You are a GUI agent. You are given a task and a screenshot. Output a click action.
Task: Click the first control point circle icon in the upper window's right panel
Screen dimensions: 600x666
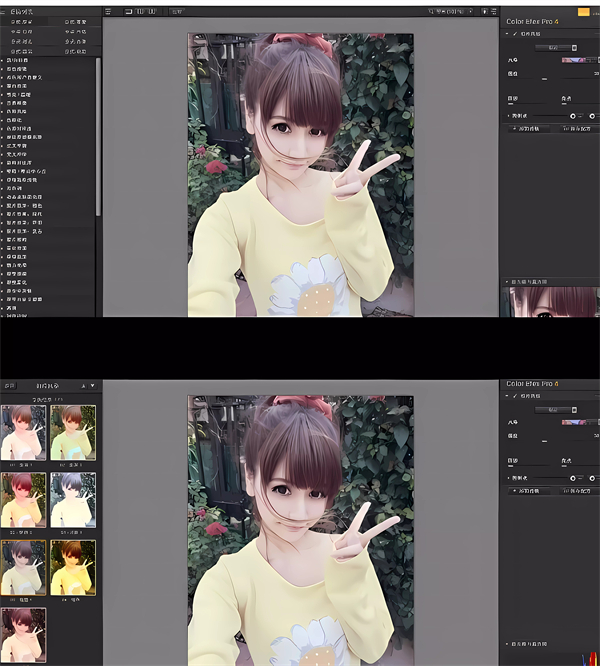(573, 116)
